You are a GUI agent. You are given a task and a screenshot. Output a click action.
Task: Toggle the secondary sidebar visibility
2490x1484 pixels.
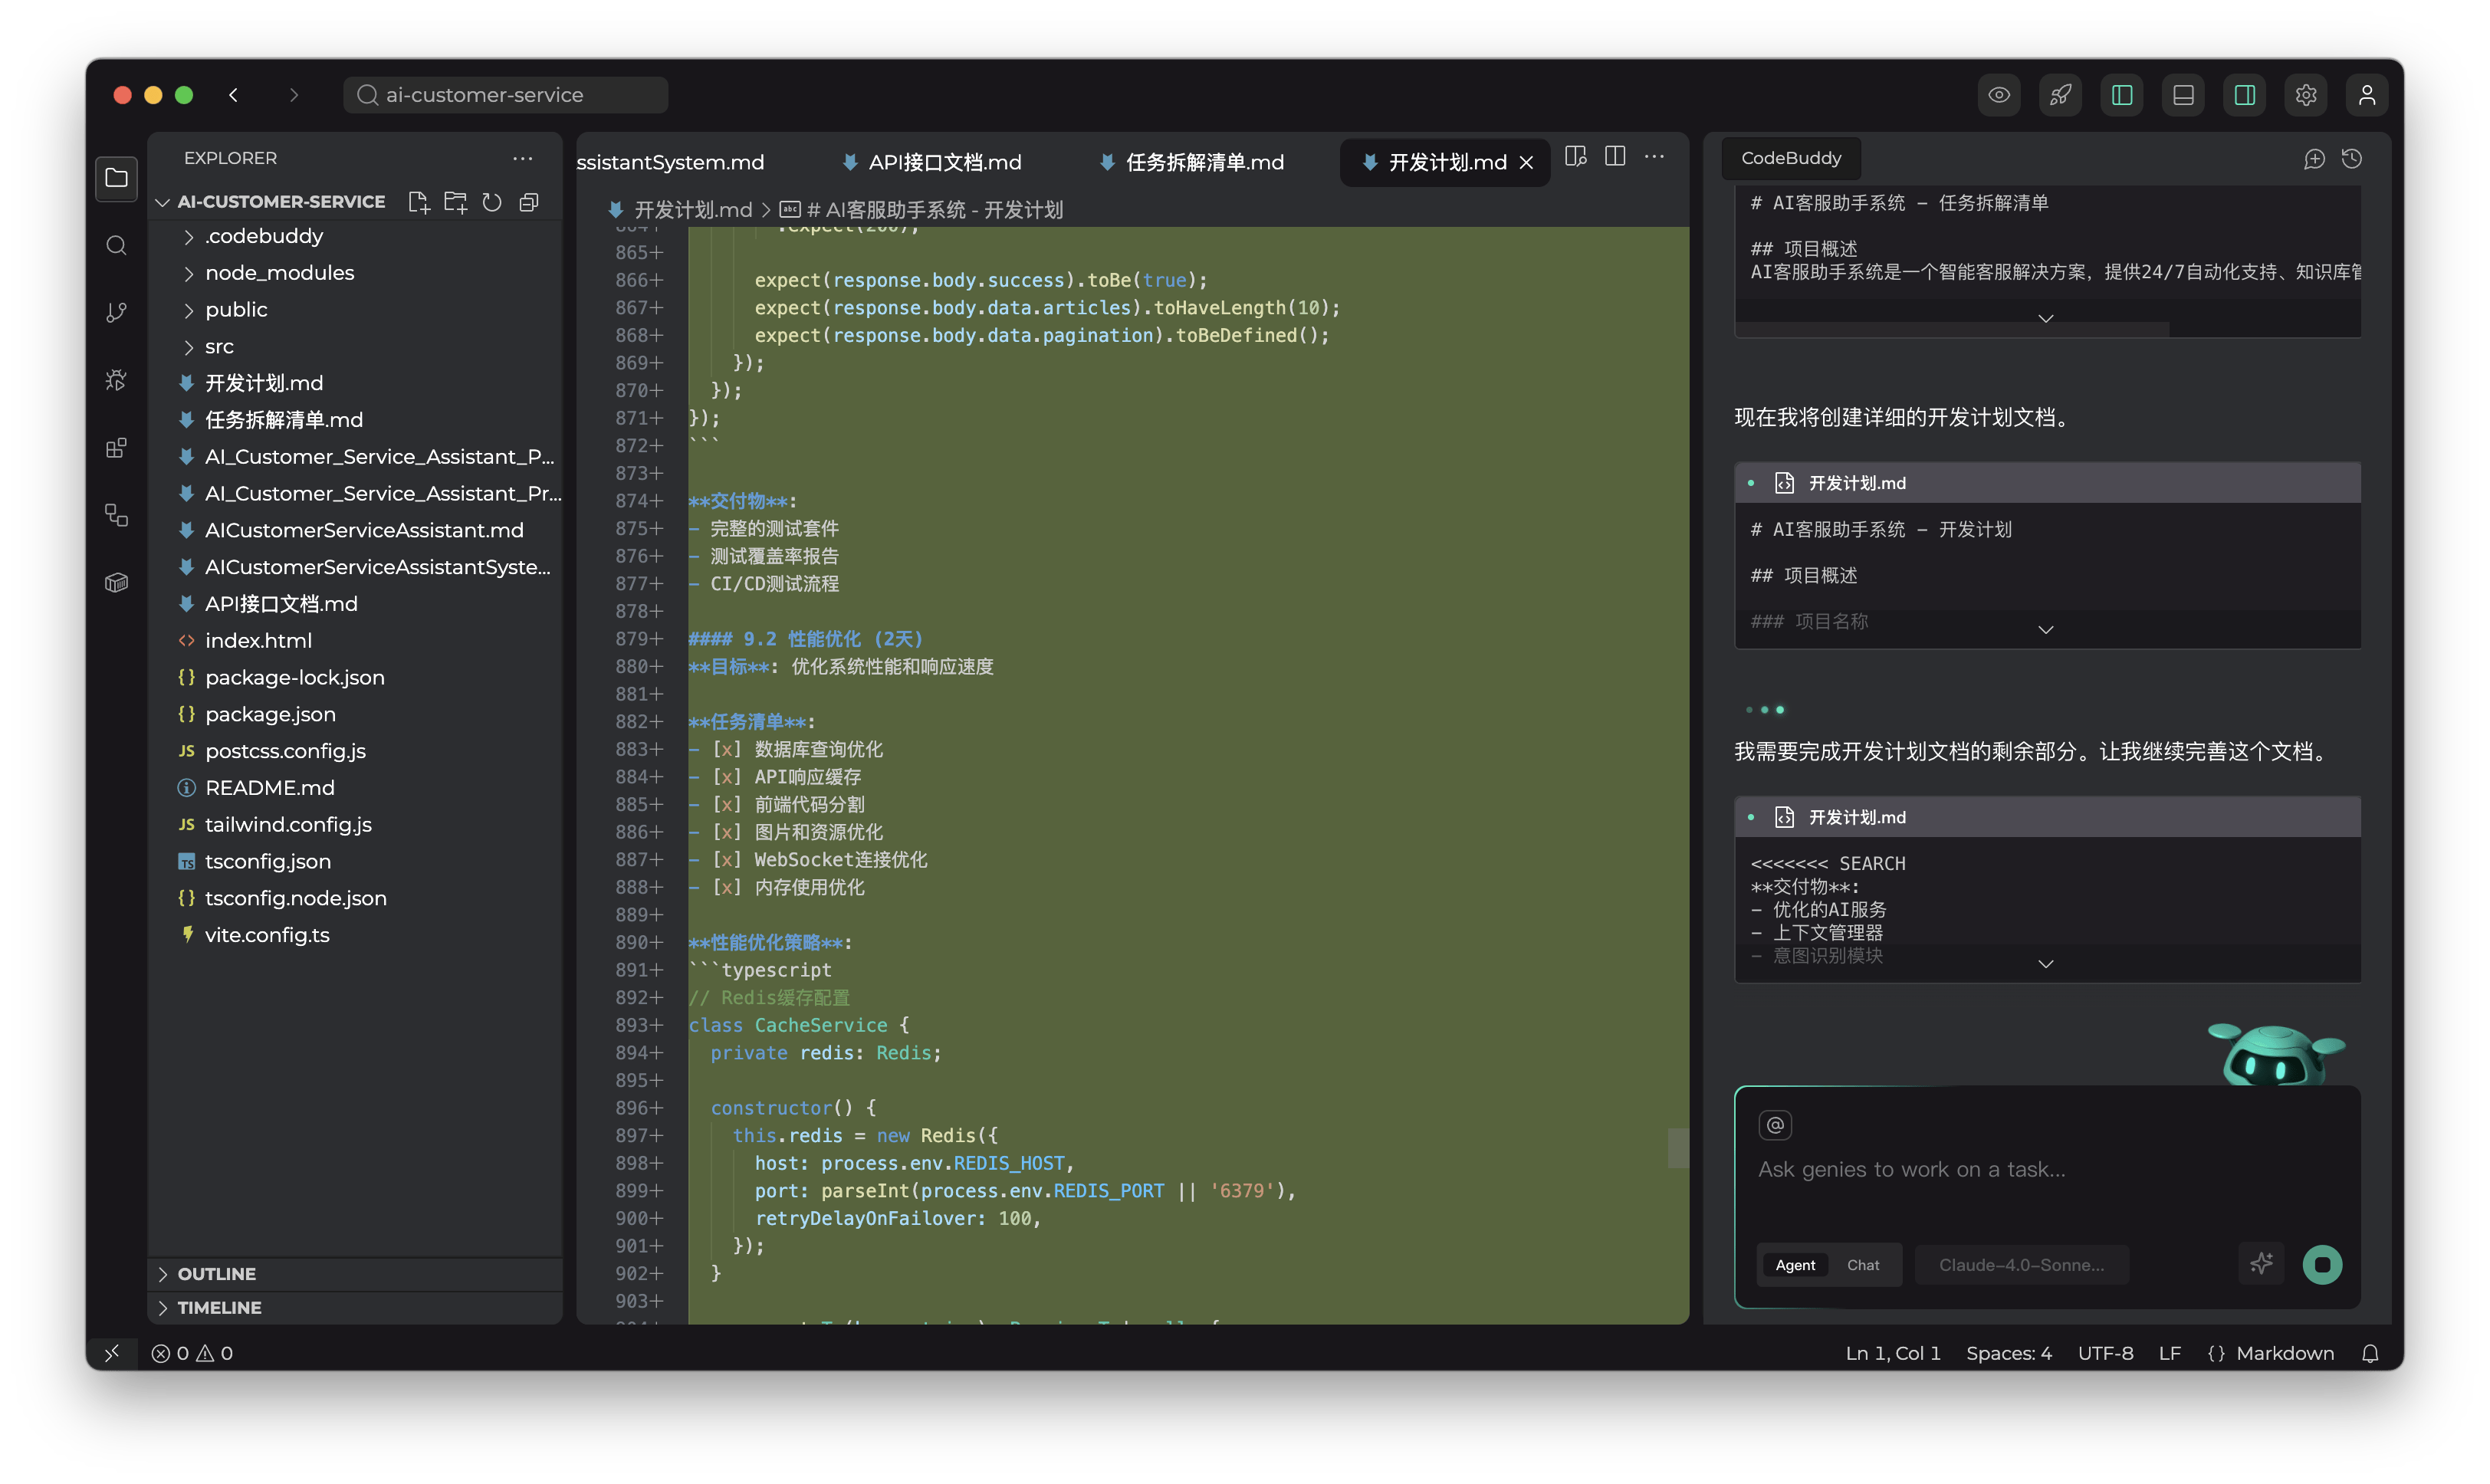pos(2245,95)
